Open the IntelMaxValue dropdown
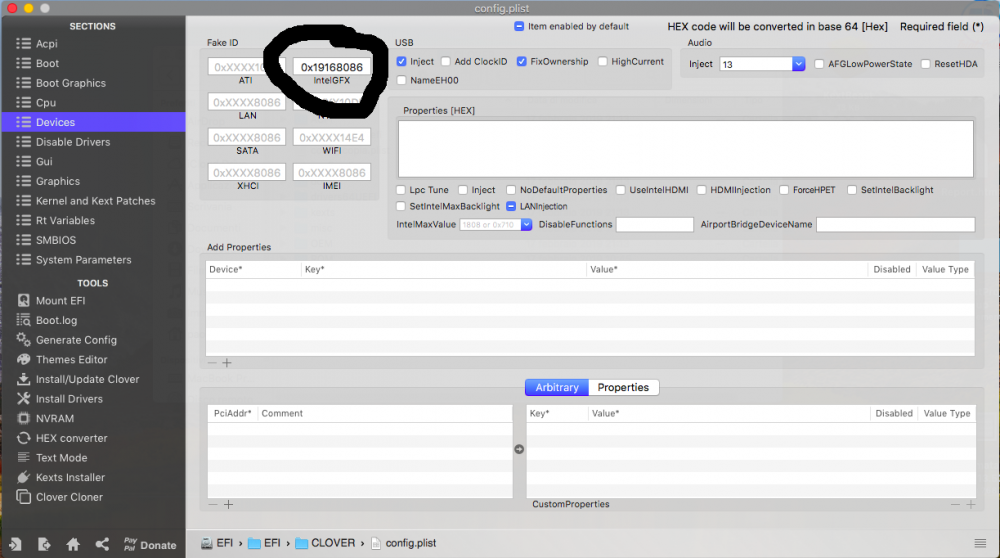Viewport: 1000px width, 558px height. (526, 224)
